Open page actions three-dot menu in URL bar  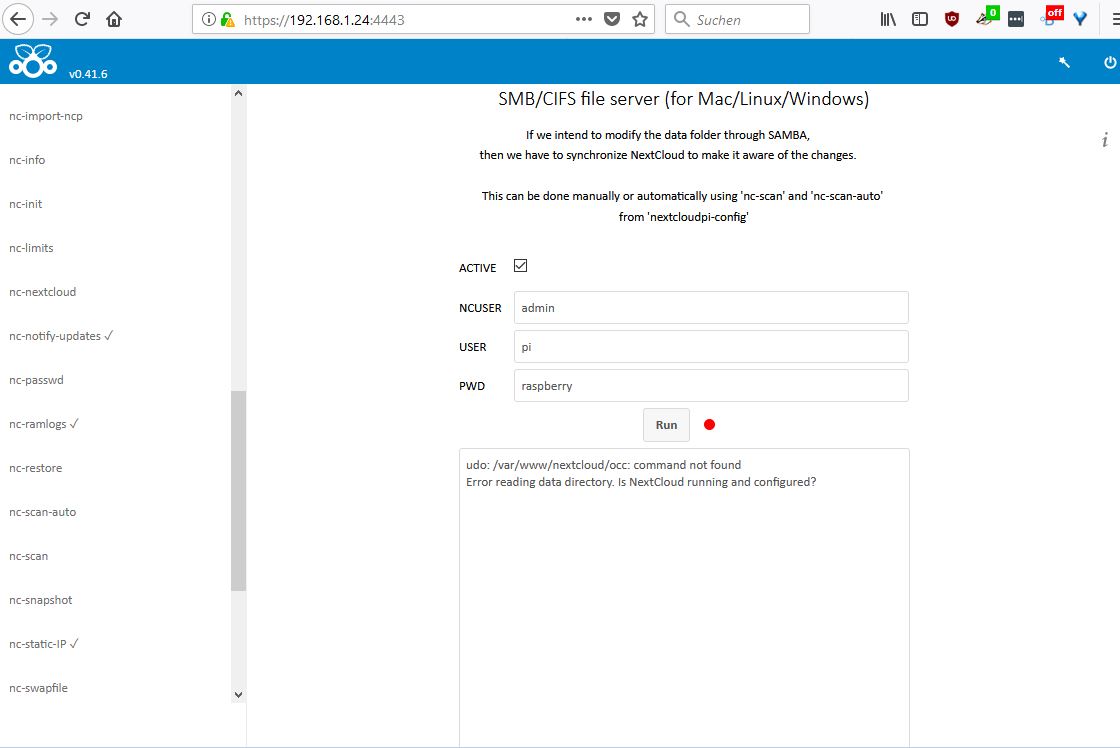pyautogui.click(x=584, y=19)
